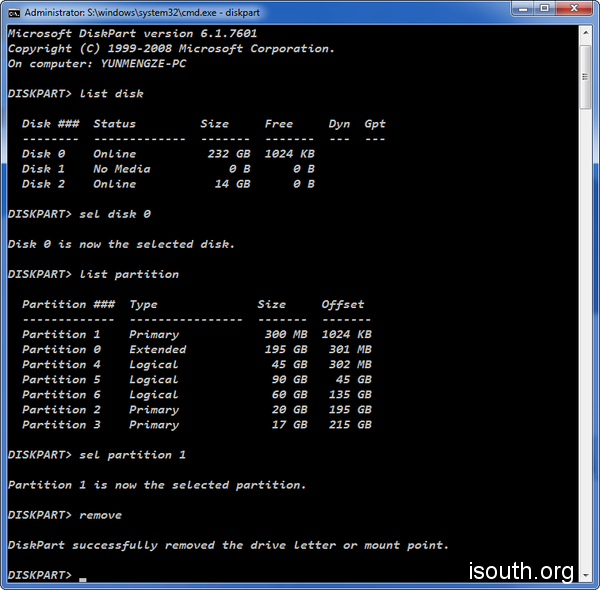Image resolution: width=600 pixels, height=590 pixels.
Task: Click 'Partition 1 is now the selected partition.'
Action: pyautogui.click(x=157, y=485)
